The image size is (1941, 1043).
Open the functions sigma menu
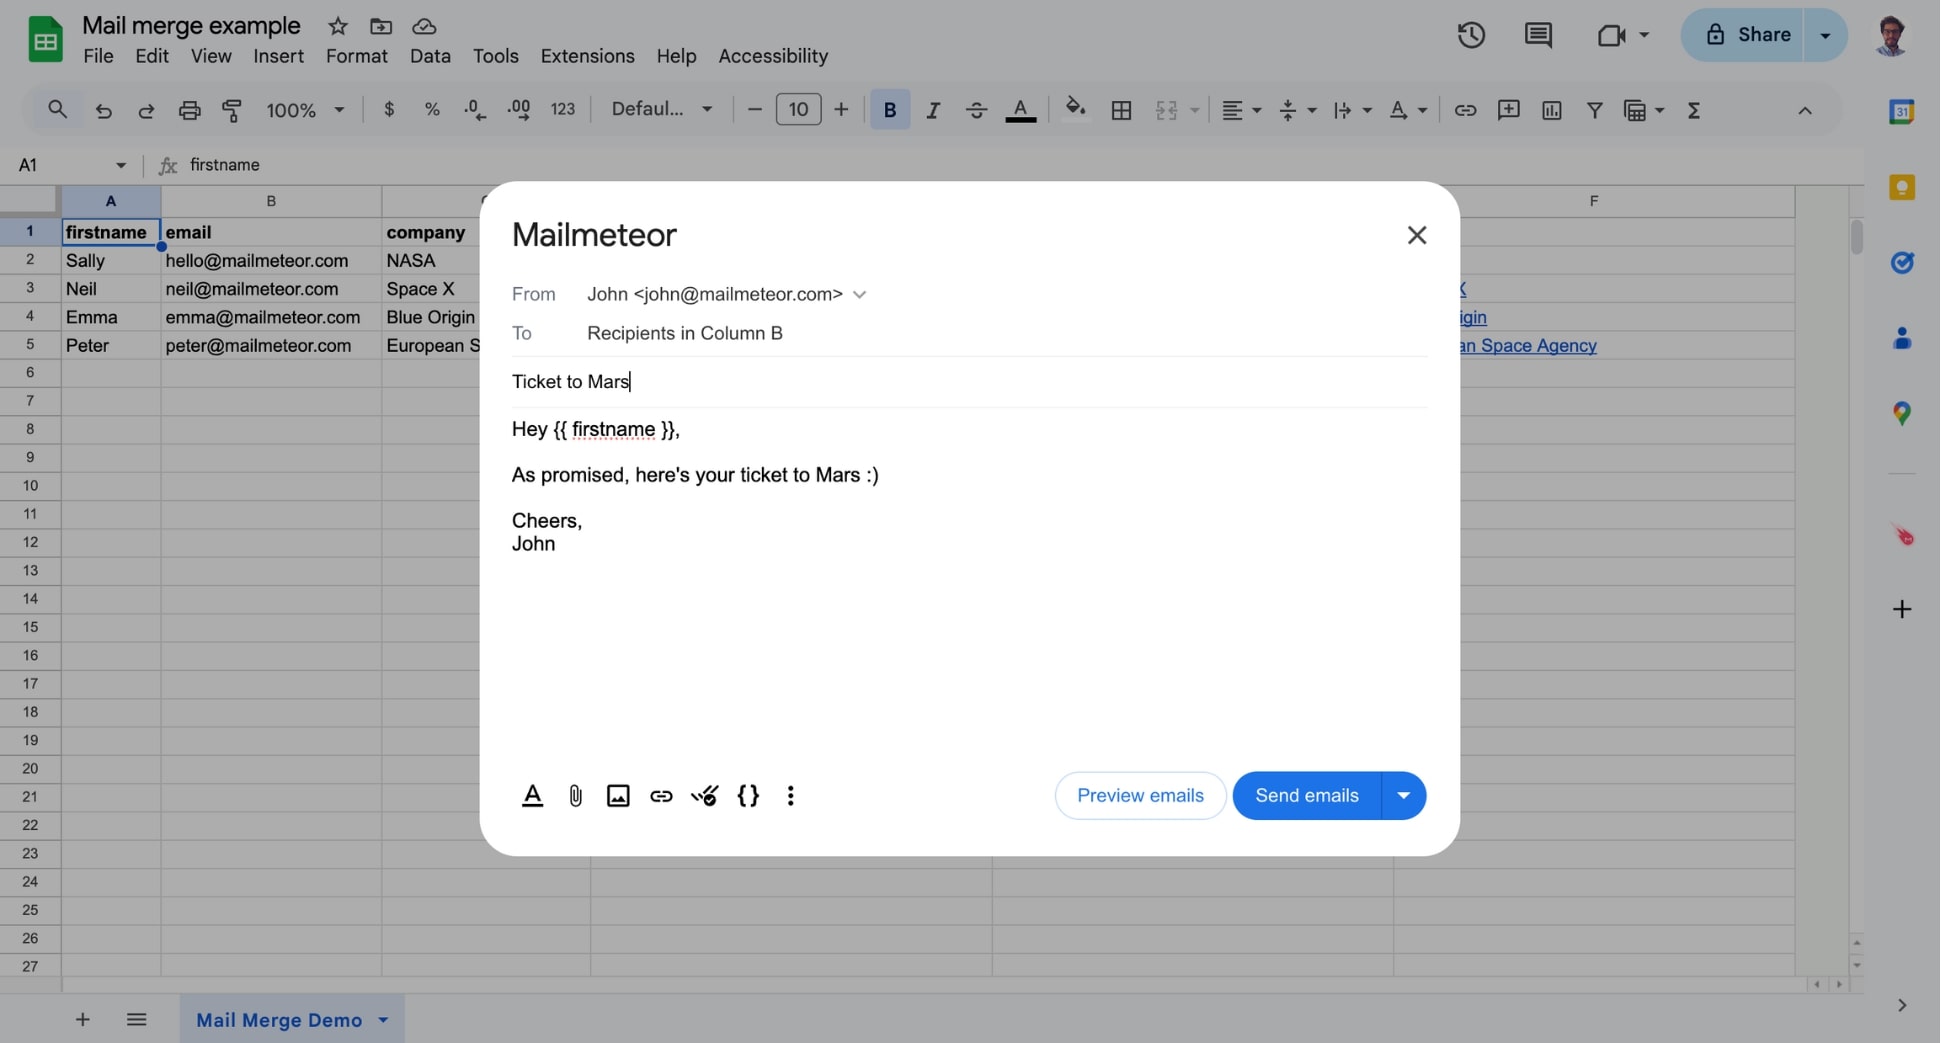click(1693, 110)
